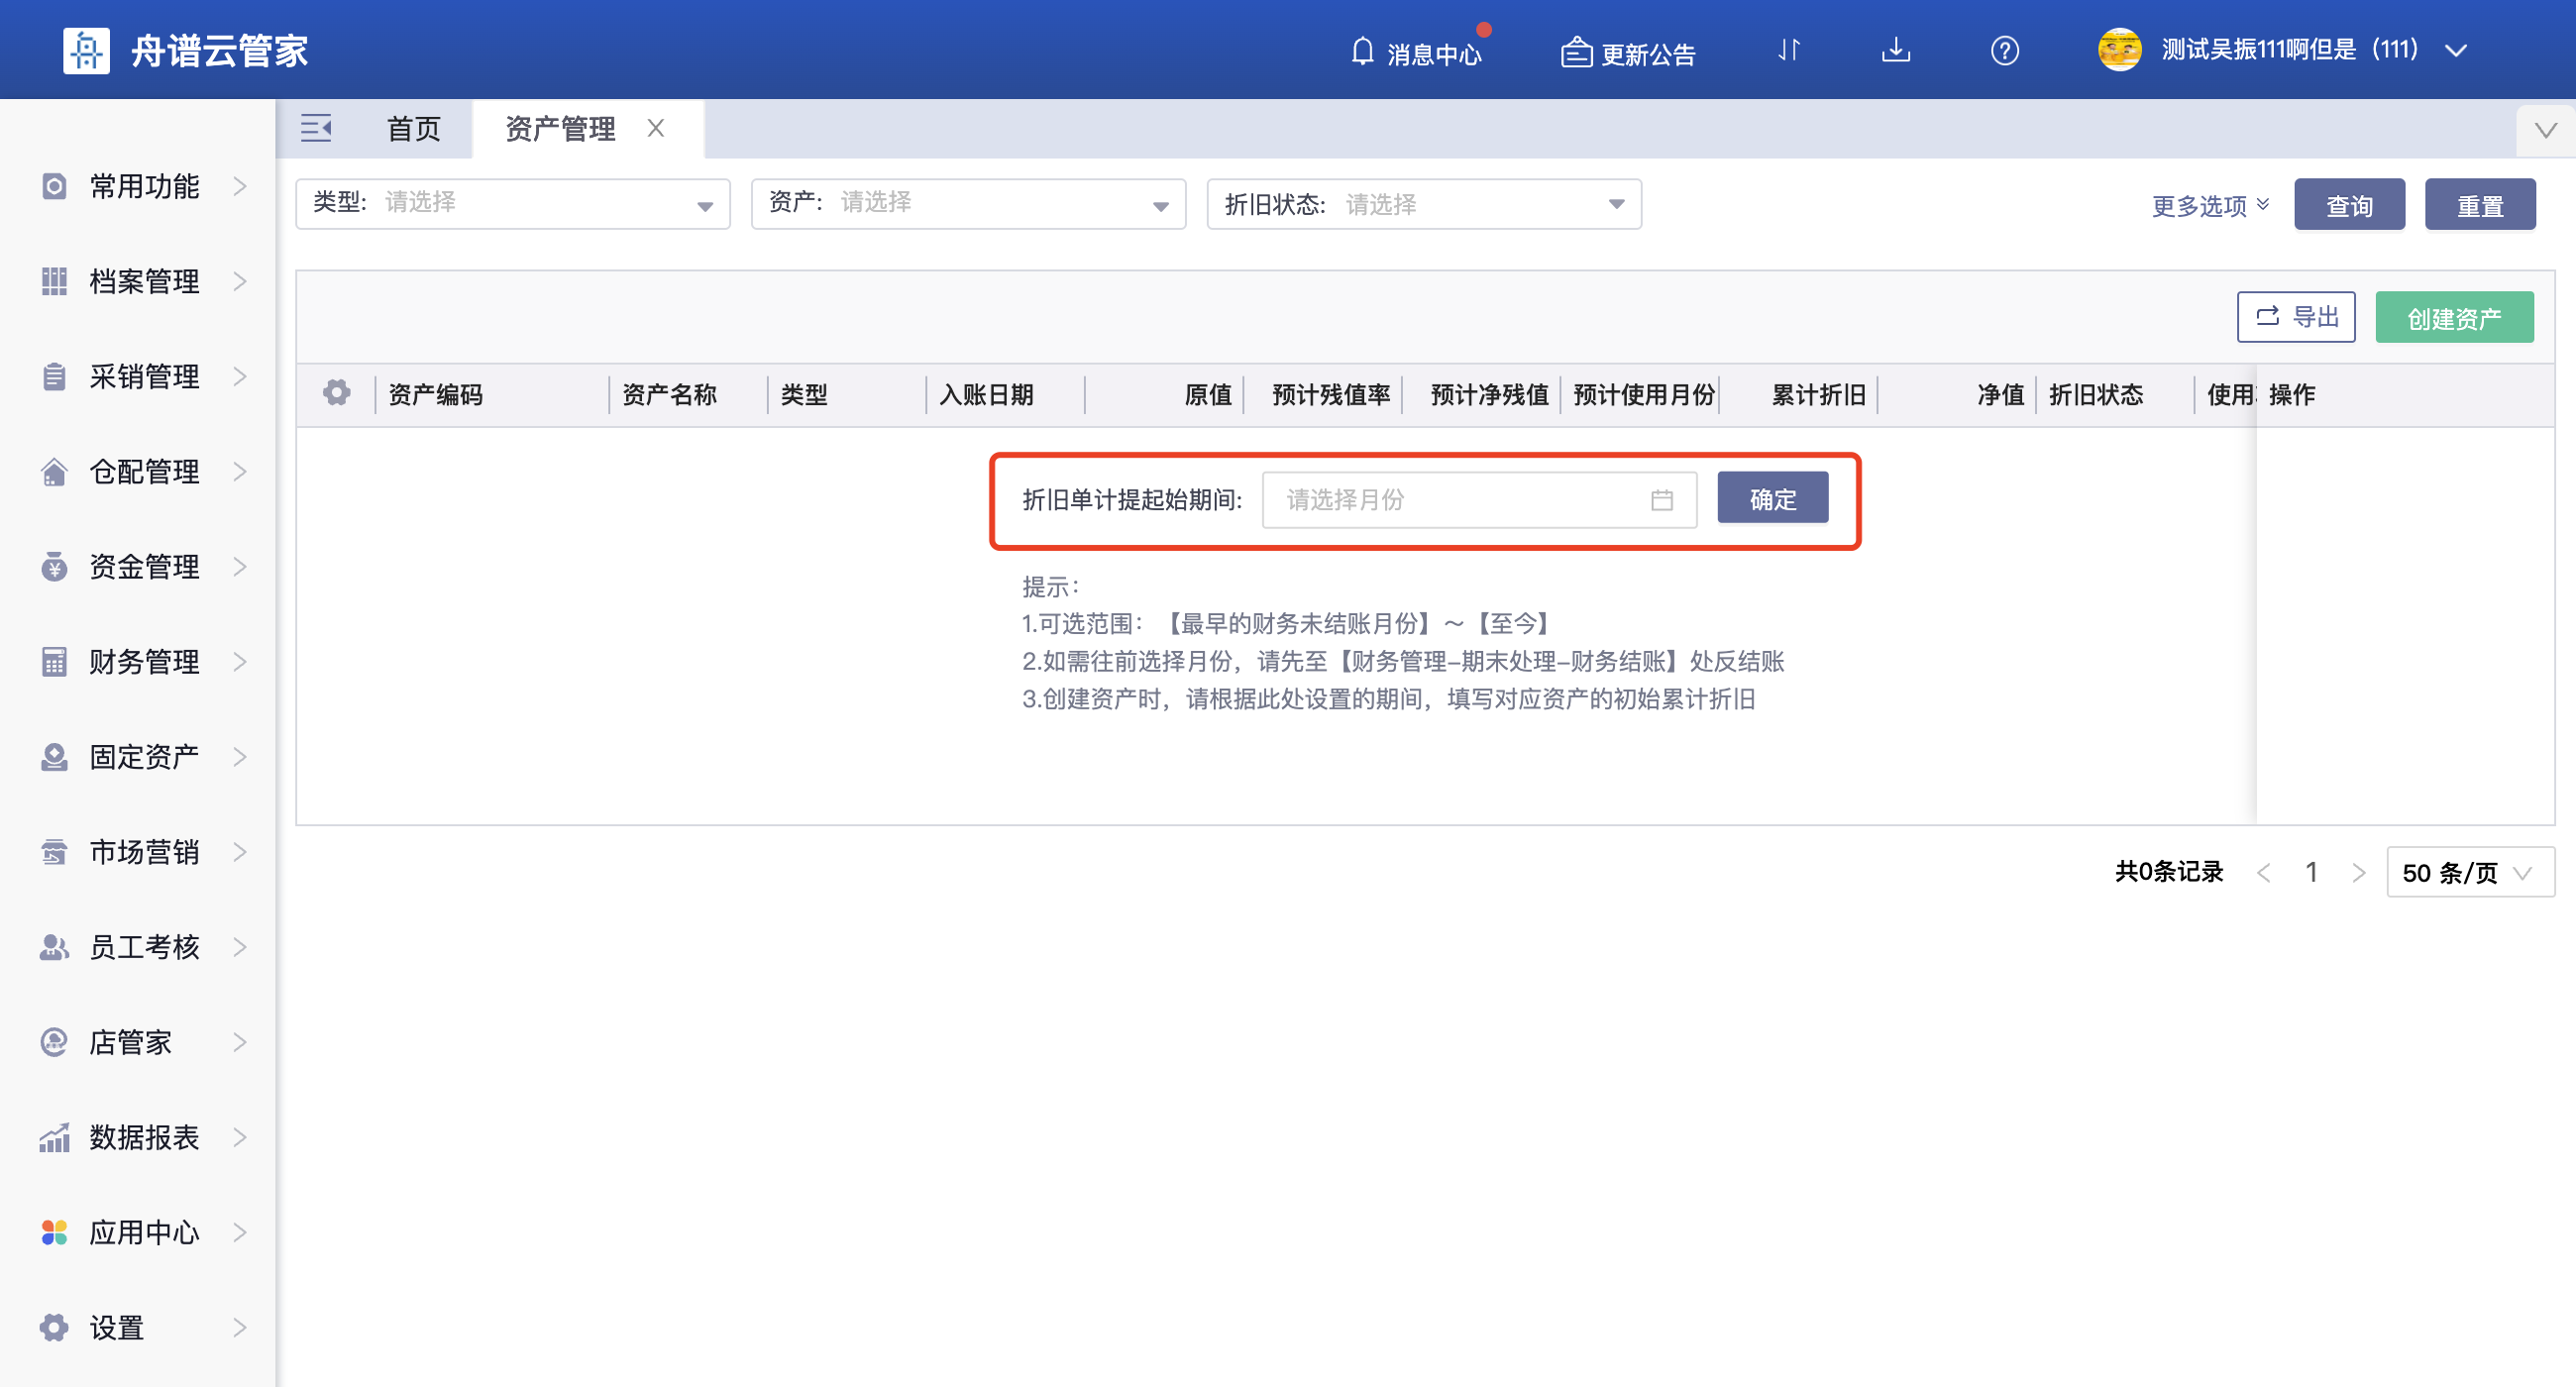This screenshot has width=2576, height=1387.
Task: Click the green 创建资产 button
Action: 2454,316
